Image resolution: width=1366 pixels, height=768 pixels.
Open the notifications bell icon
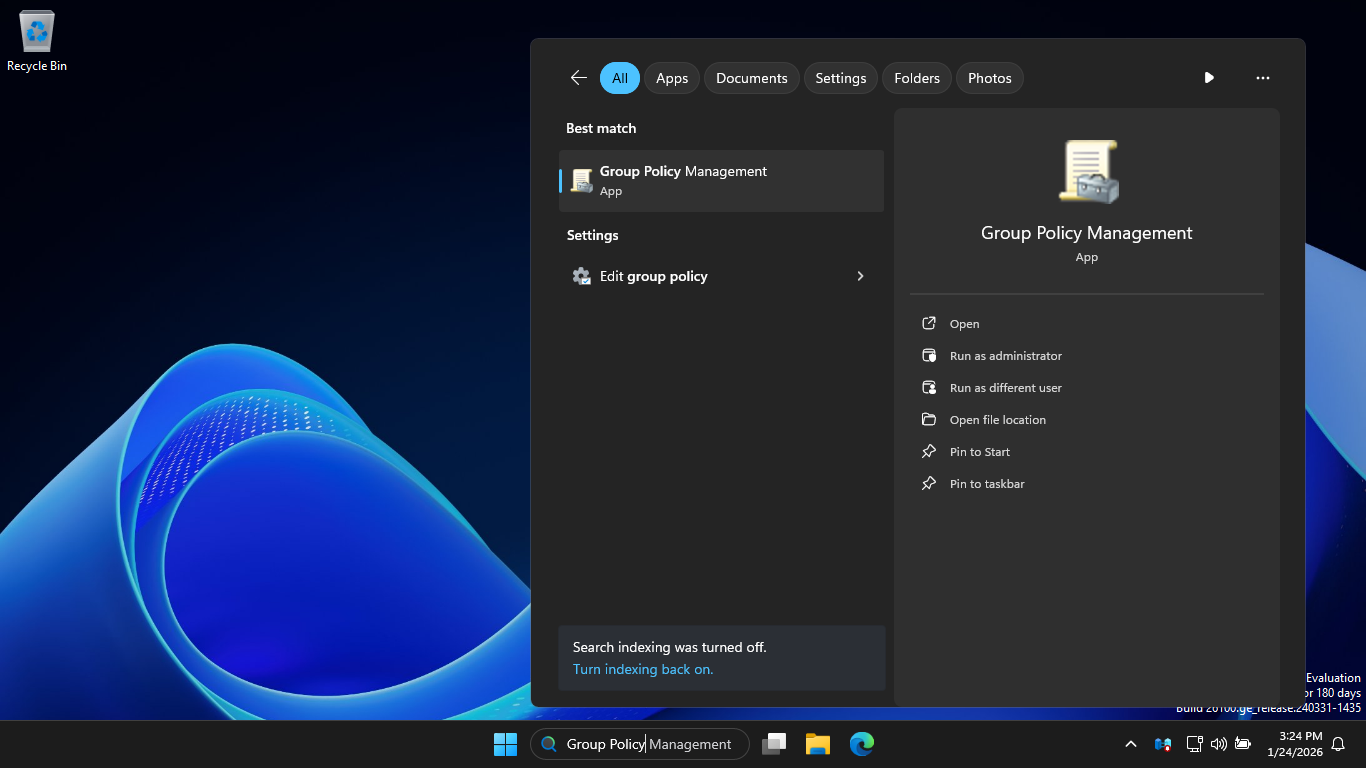[1338, 744]
